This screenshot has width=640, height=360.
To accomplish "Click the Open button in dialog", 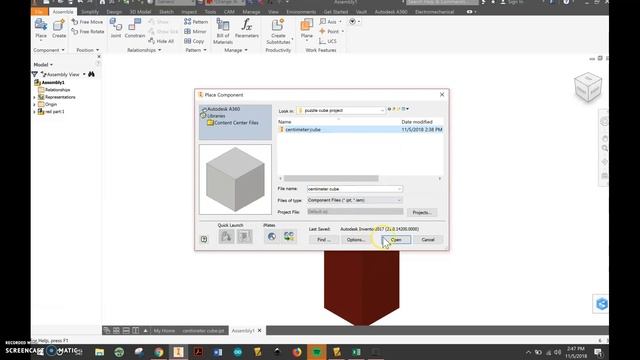I will coord(396,240).
